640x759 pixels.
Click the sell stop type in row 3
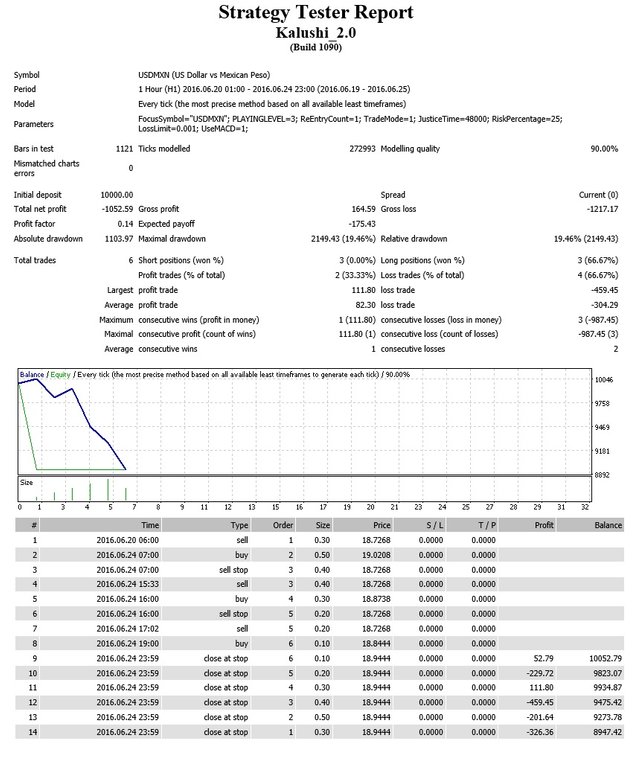(x=234, y=570)
